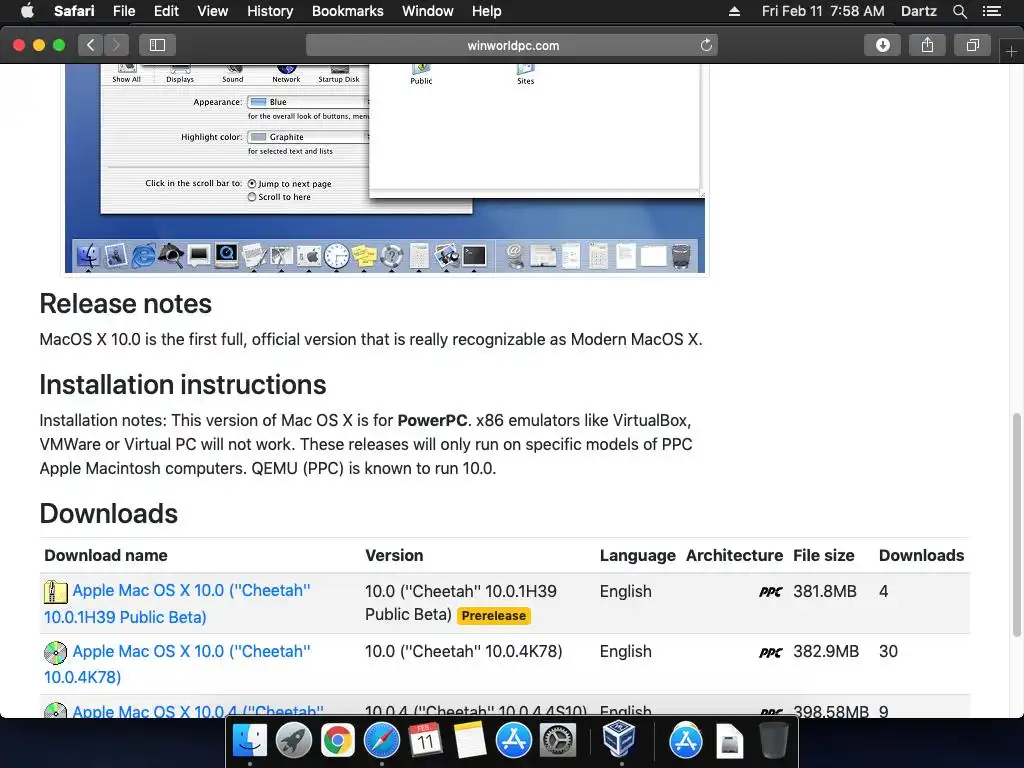Open the Window menu
This screenshot has width=1024, height=768.
click(x=428, y=11)
